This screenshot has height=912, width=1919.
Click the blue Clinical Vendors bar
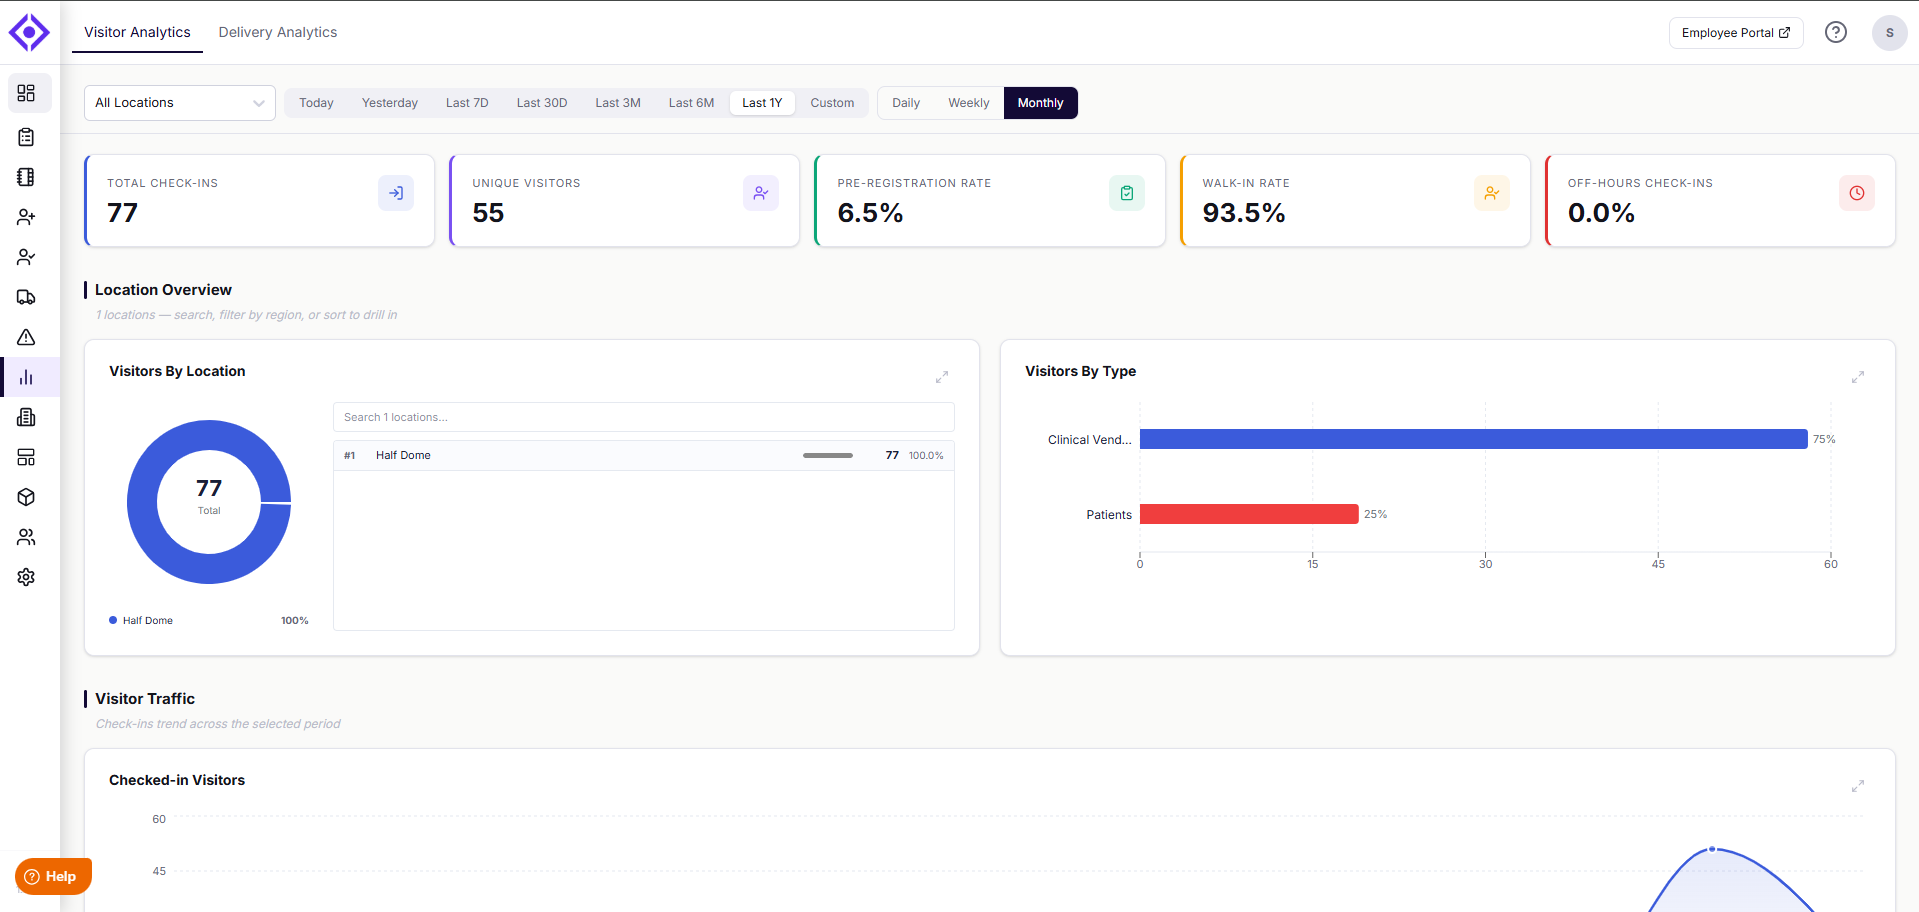coord(1473,439)
